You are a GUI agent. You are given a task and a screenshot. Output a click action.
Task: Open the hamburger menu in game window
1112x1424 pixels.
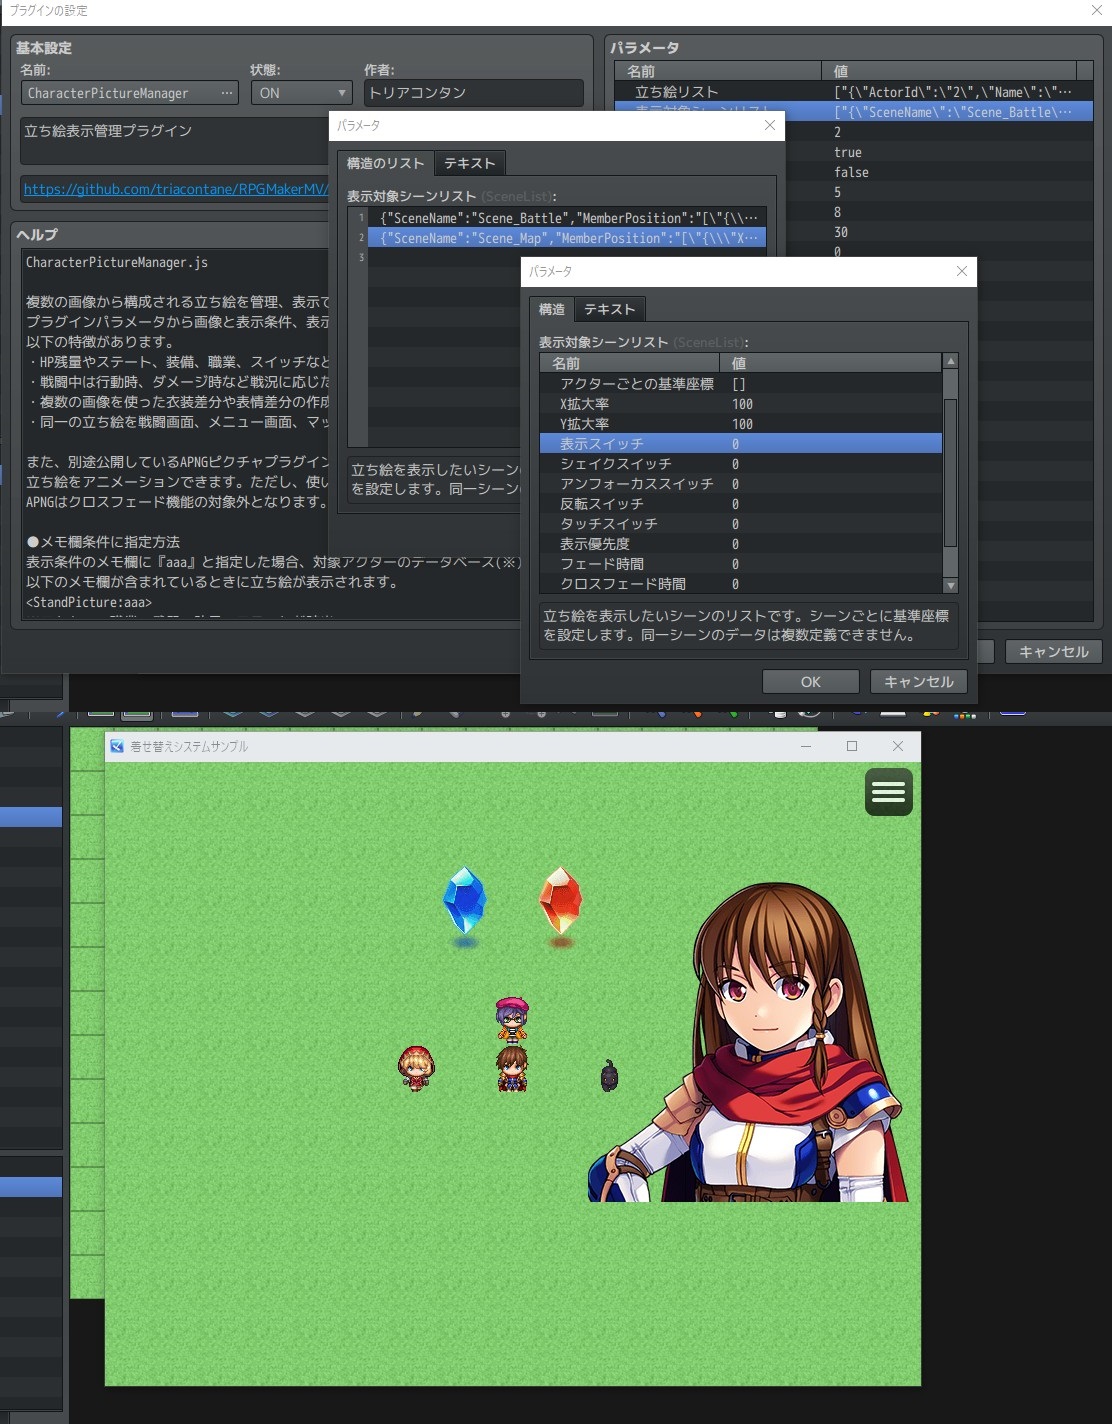click(888, 792)
